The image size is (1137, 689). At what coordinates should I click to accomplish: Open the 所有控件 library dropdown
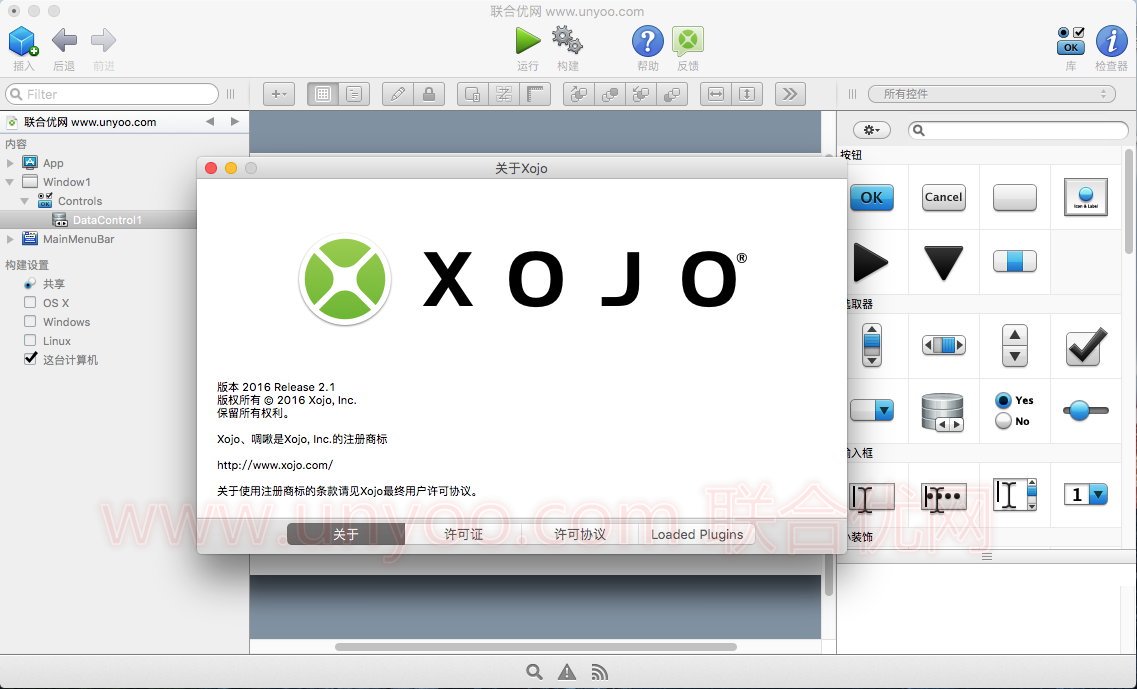[992, 94]
